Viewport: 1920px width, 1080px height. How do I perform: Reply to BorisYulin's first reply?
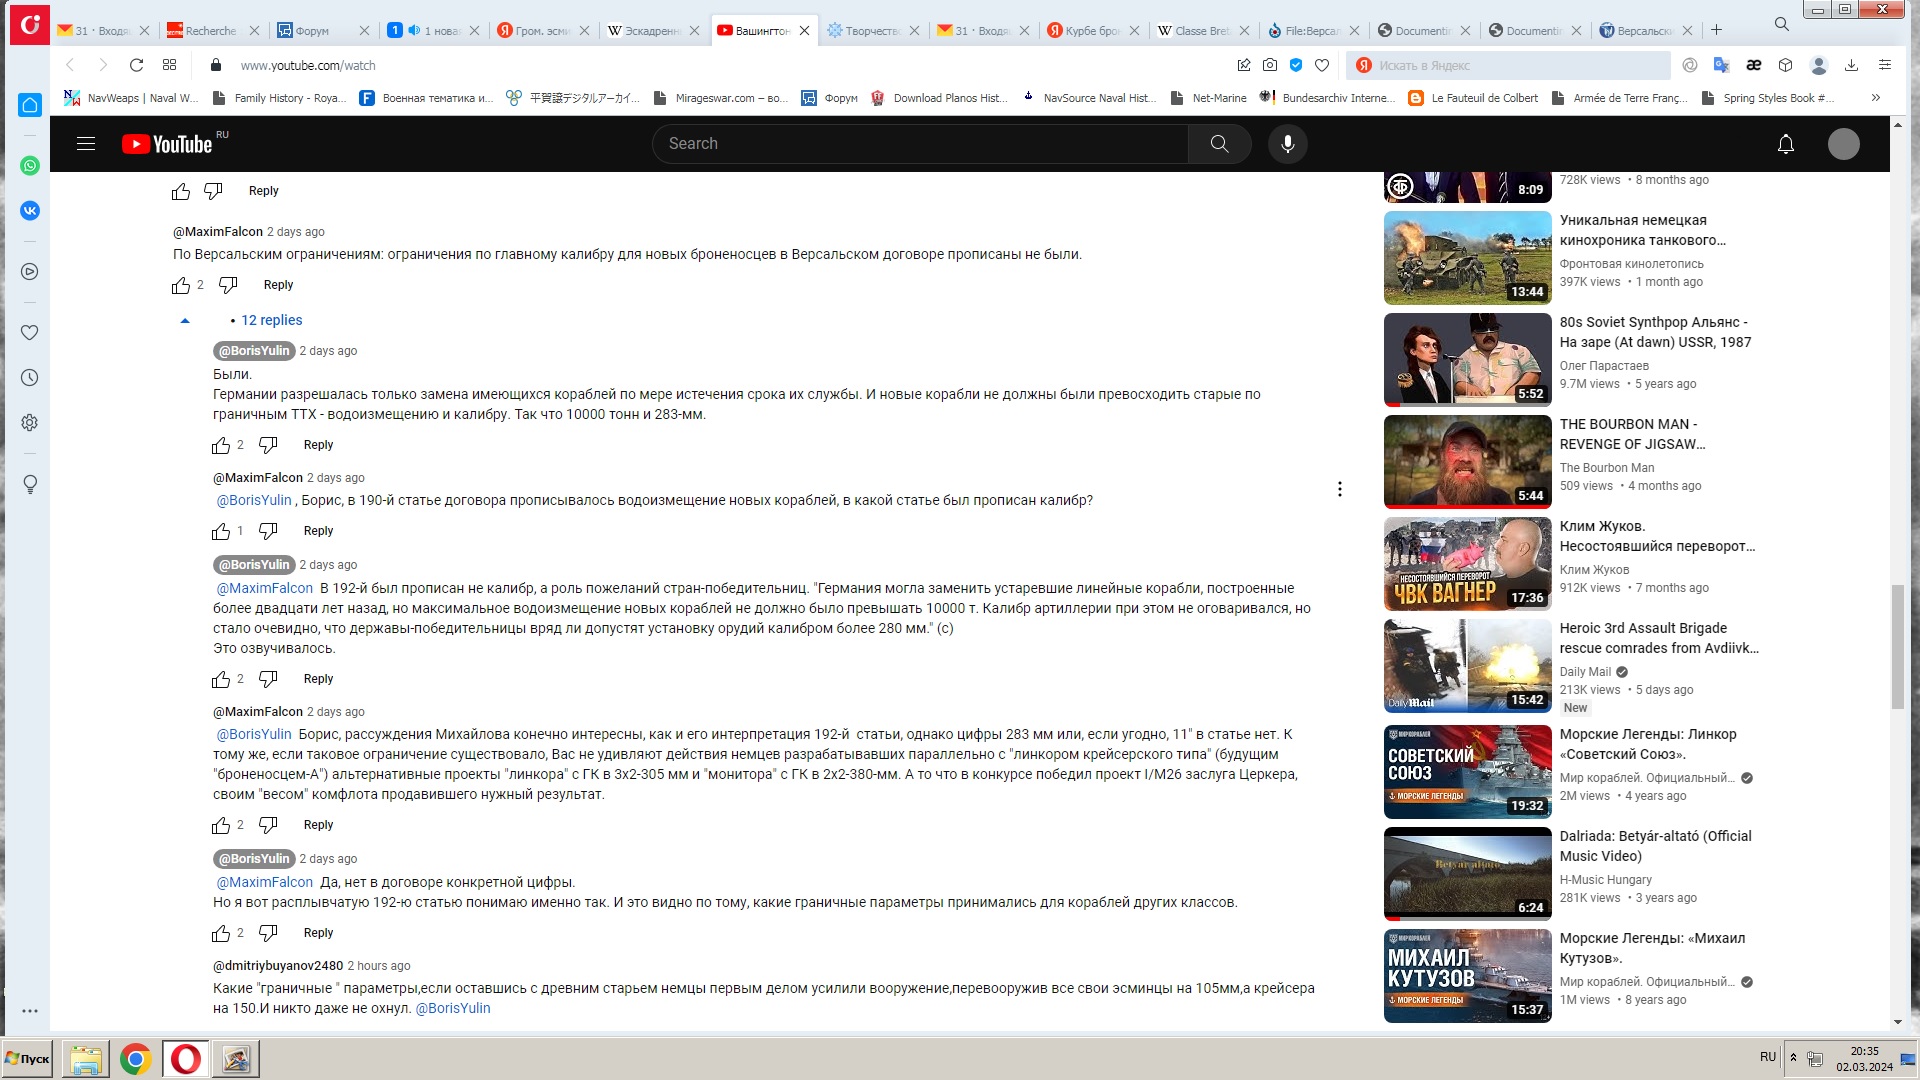[318, 445]
